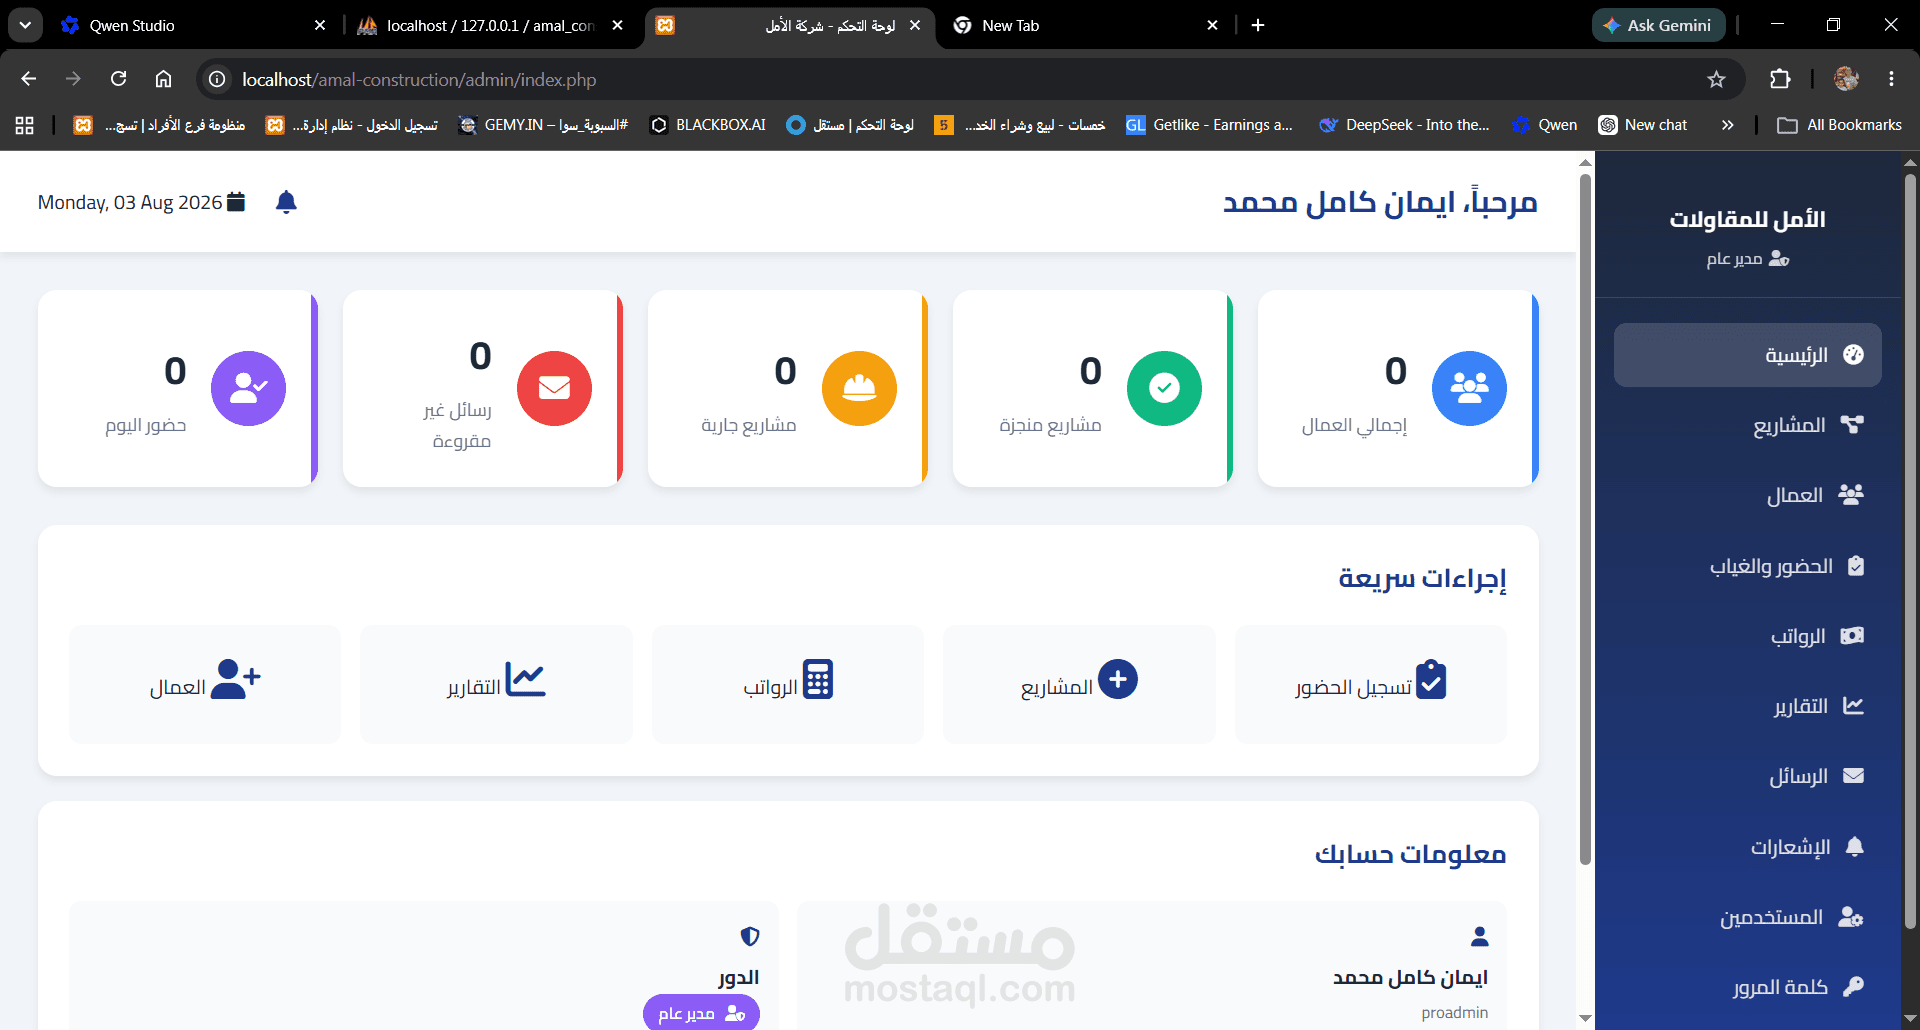Open الحضور والغياب sidebar item
The height and width of the screenshot is (1030, 1920).
click(1747, 566)
